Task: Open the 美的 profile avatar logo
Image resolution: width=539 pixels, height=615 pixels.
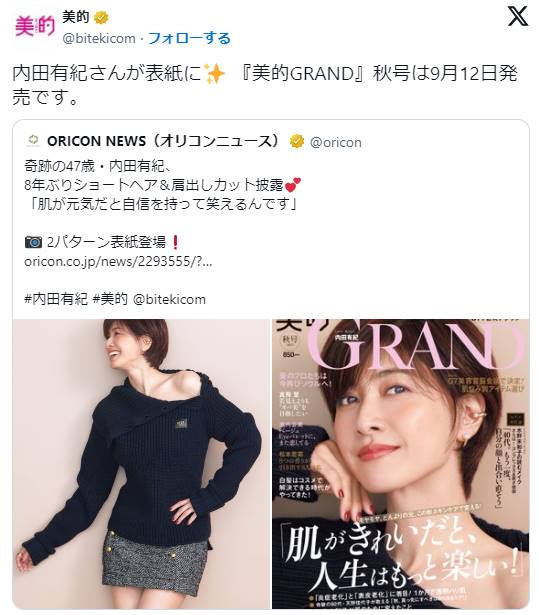Action: click(35, 27)
